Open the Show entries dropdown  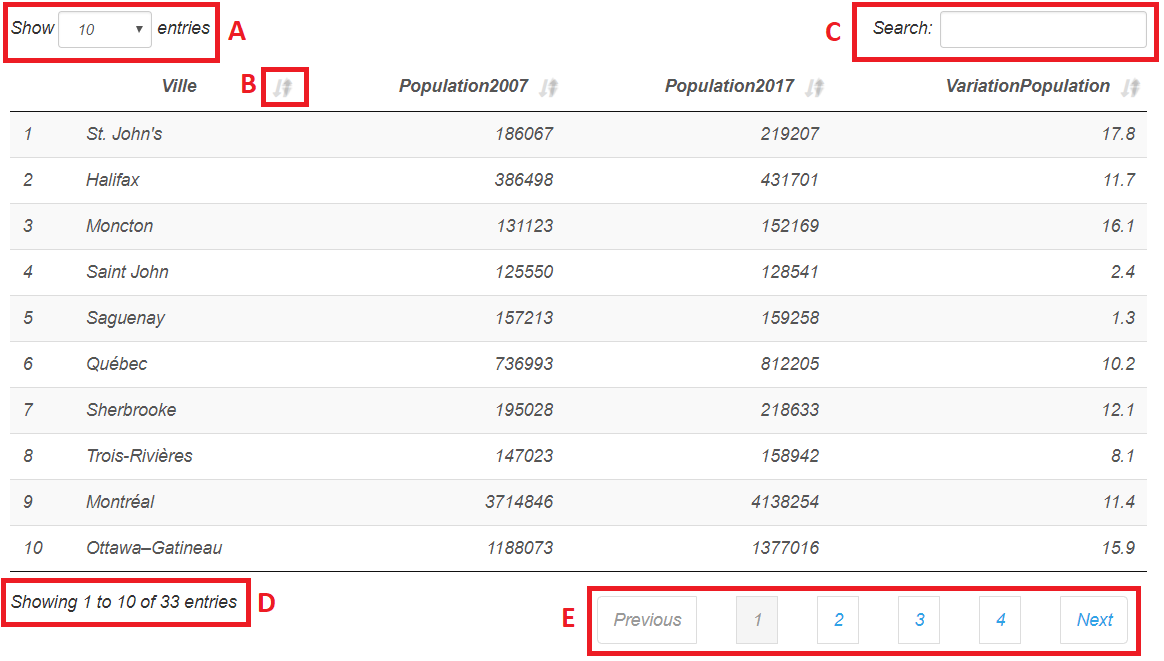click(x=105, y=30)
